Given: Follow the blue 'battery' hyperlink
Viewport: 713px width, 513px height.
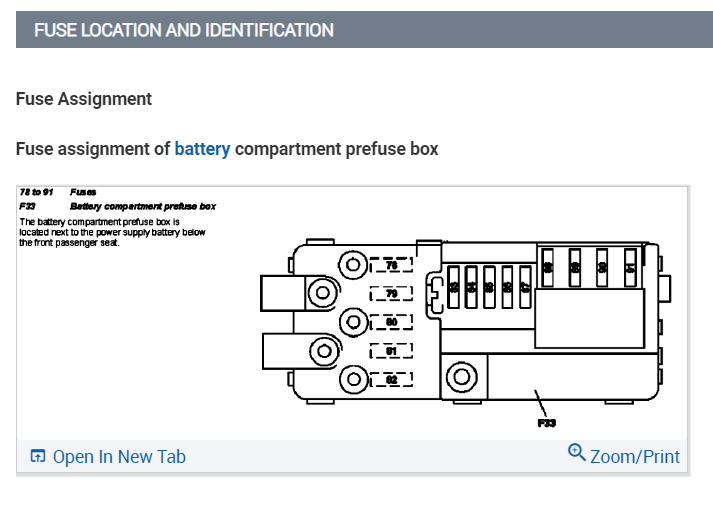Looking at the screenshot, I should pyautogui.click(x=202, y=149).
